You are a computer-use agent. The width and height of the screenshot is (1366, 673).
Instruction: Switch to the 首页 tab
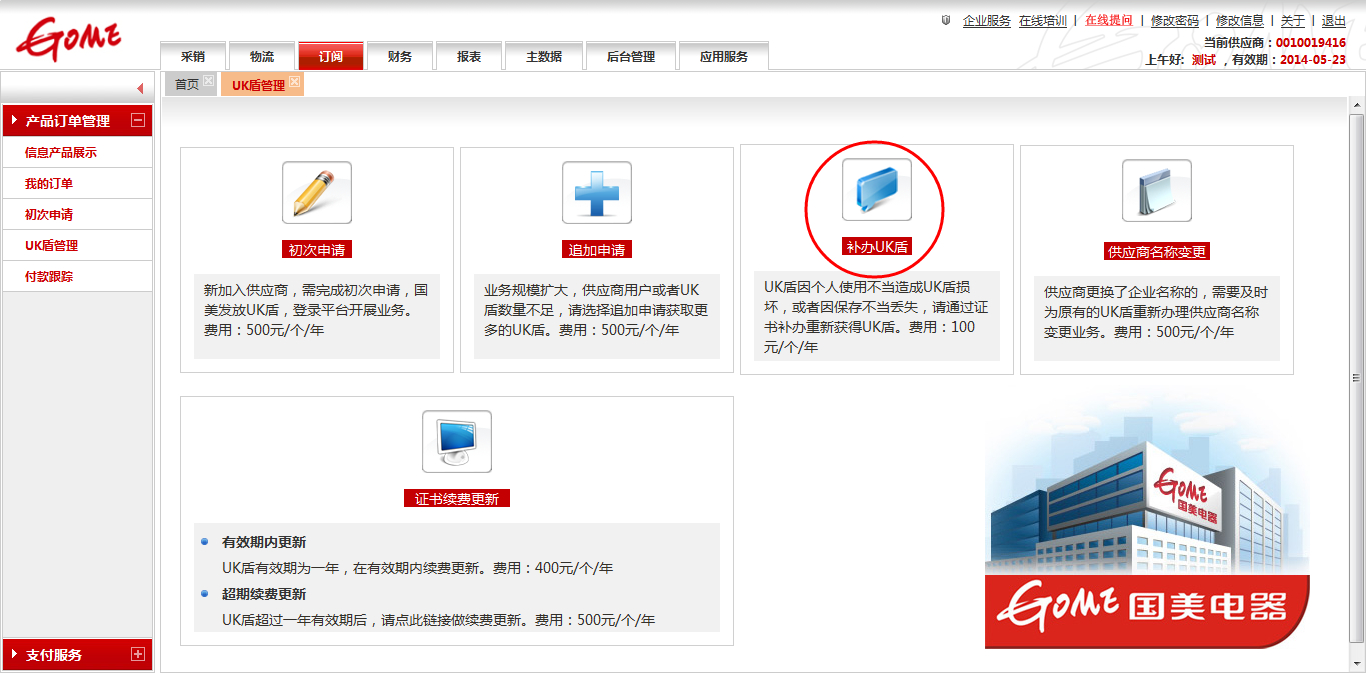186,85
